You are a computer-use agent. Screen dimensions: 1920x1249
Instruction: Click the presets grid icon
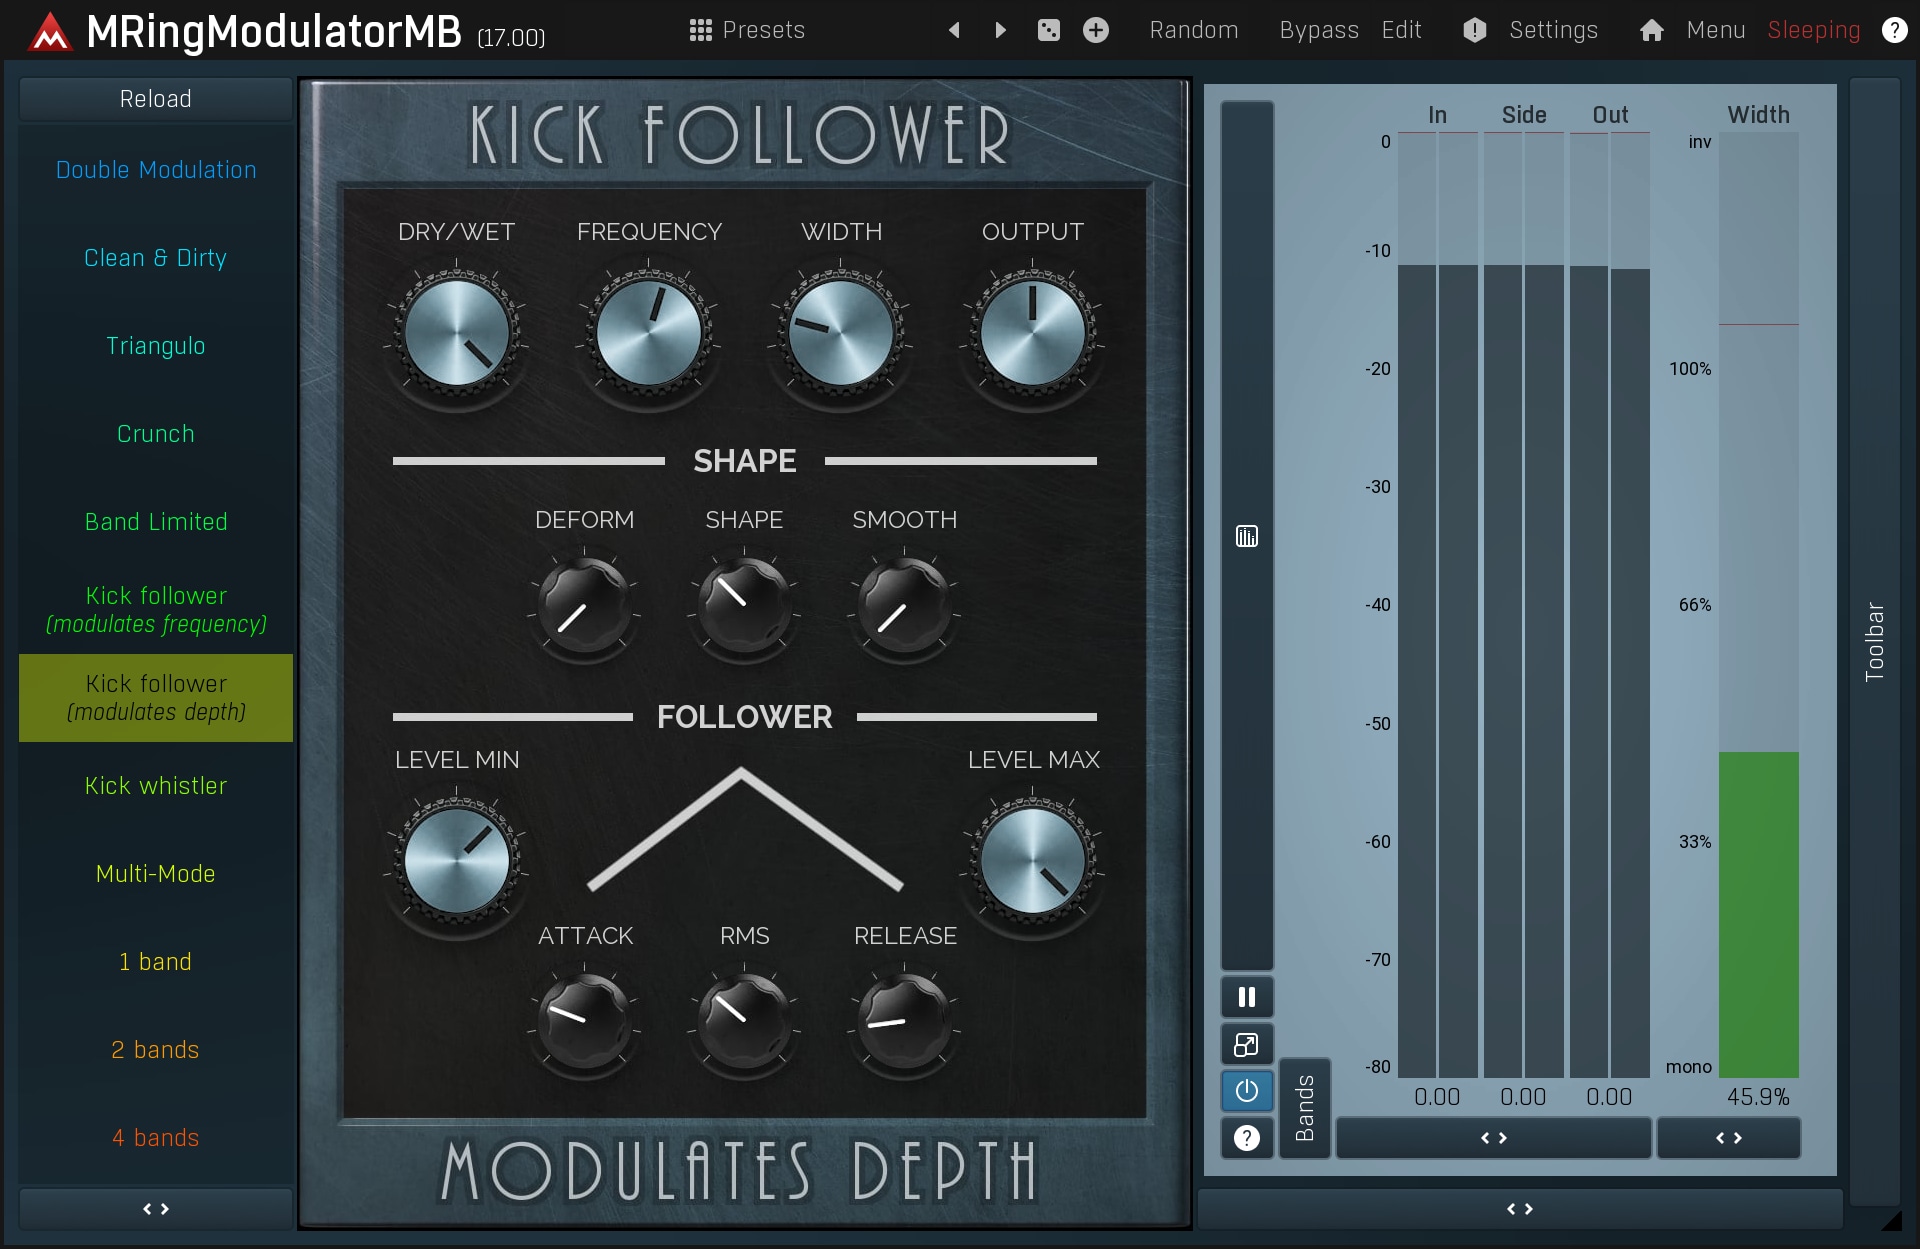(x=700, y=30)
